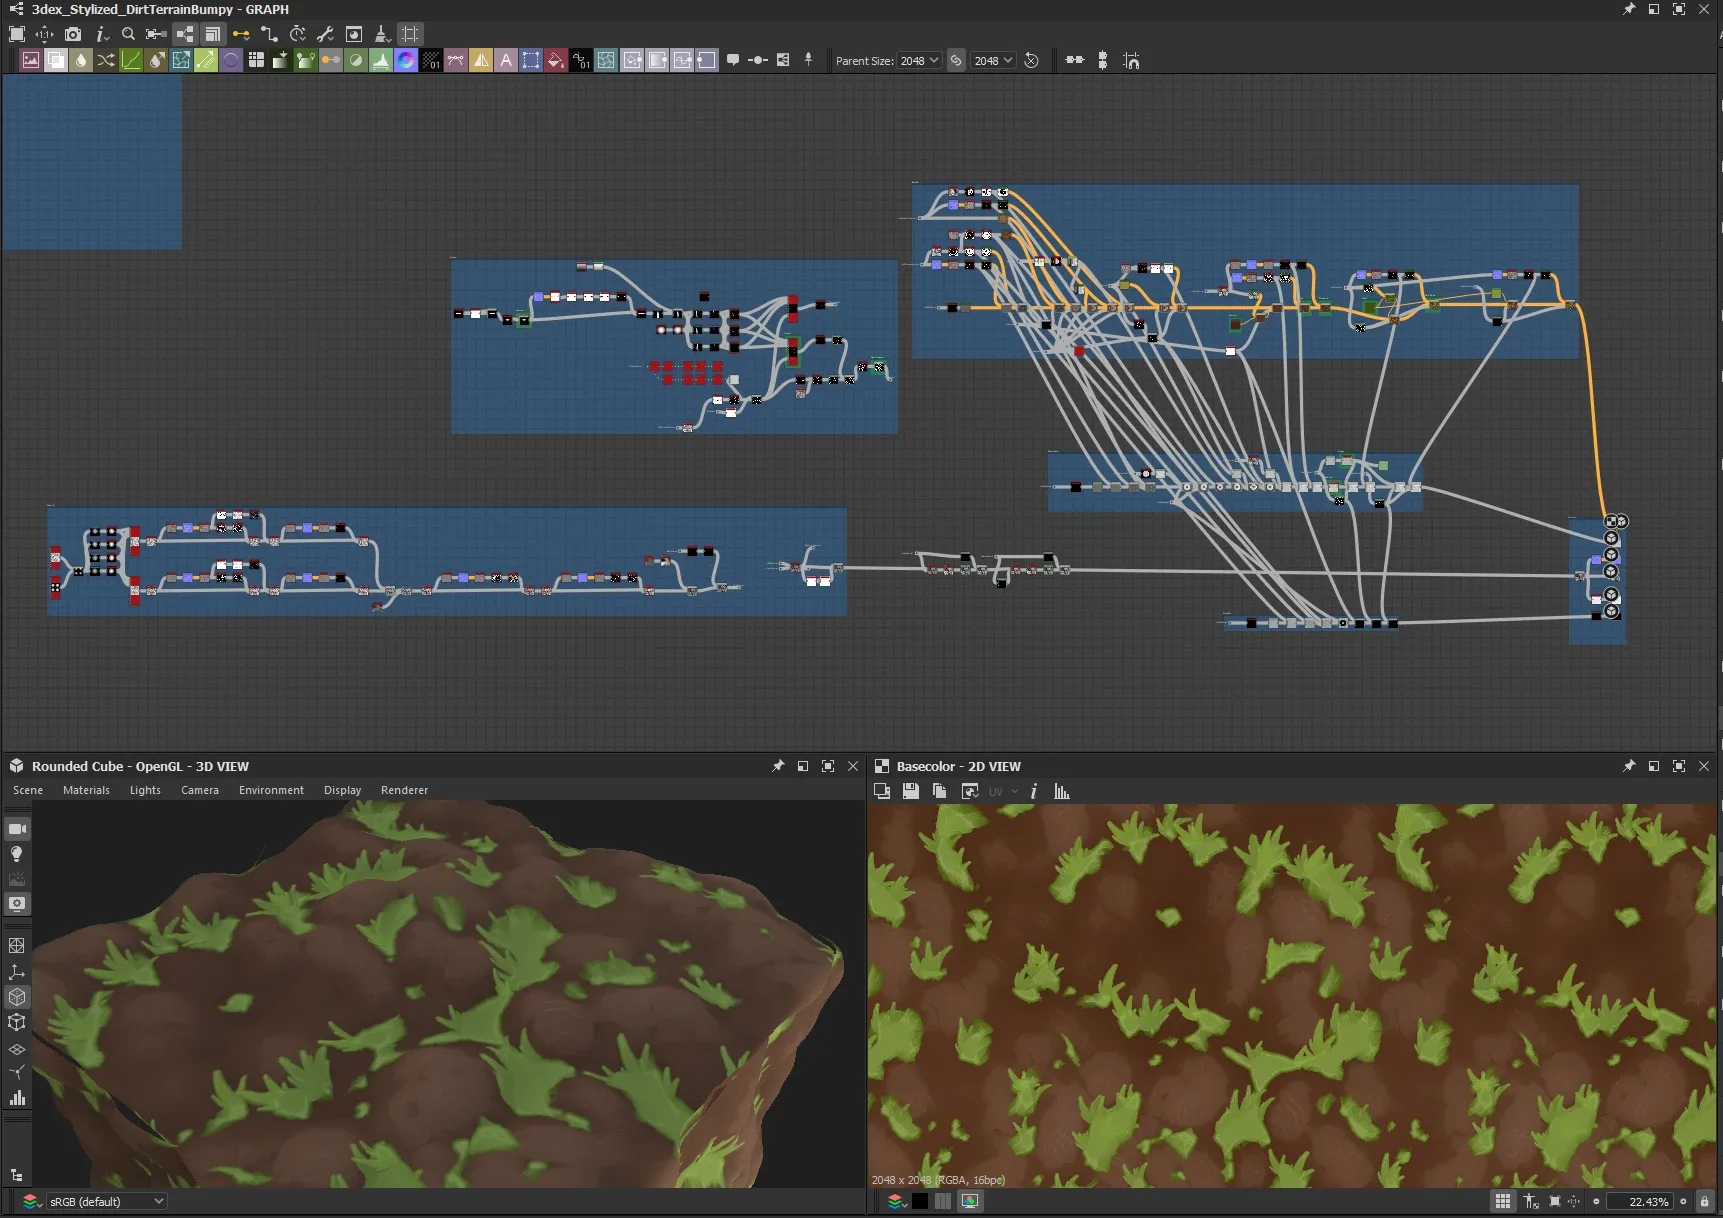Image resolution: width=1723 pixels, height=1218 pixels.
Task: Toggle the zoom lock in the 2D view
Action: coord(1705,1201)
